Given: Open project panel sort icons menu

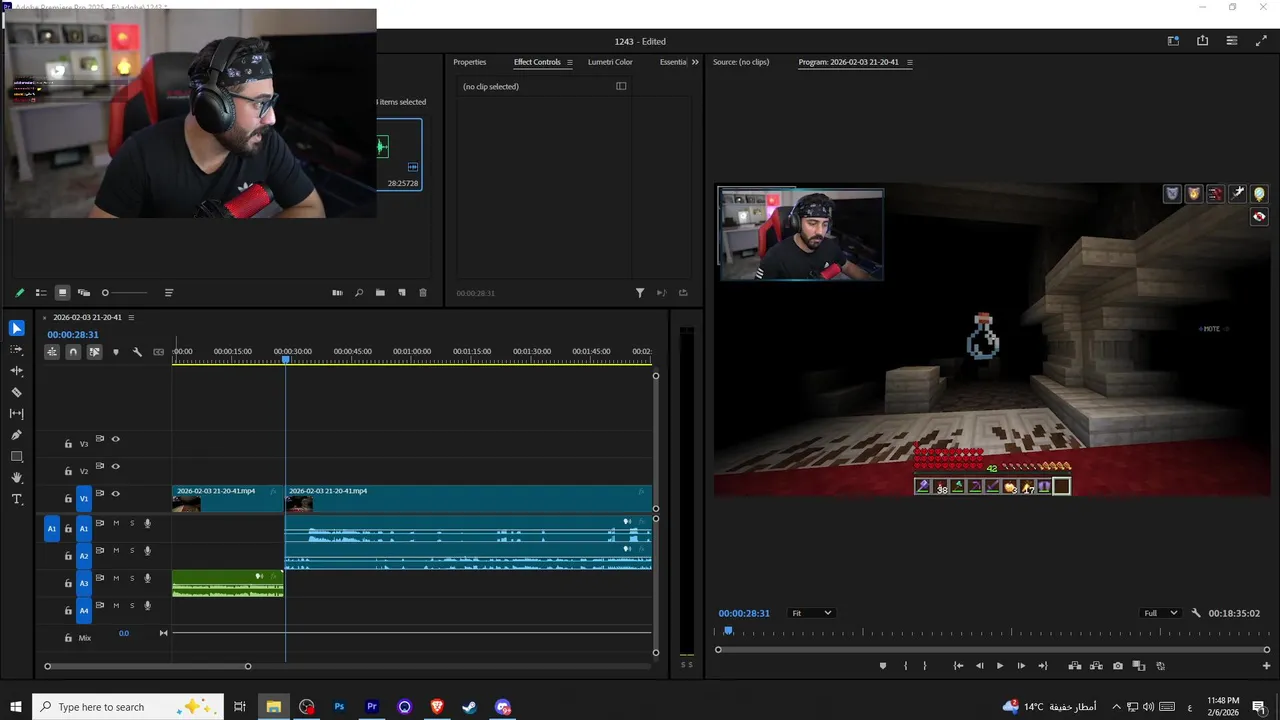Looking at the screenshot, I should pyautogui.click(x=169, y=293).
